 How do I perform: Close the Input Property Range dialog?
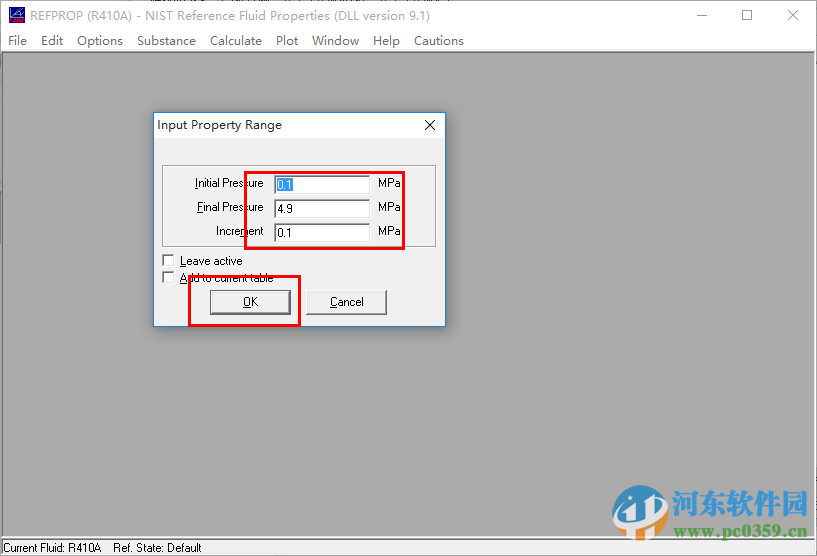[x=430, y=125]
